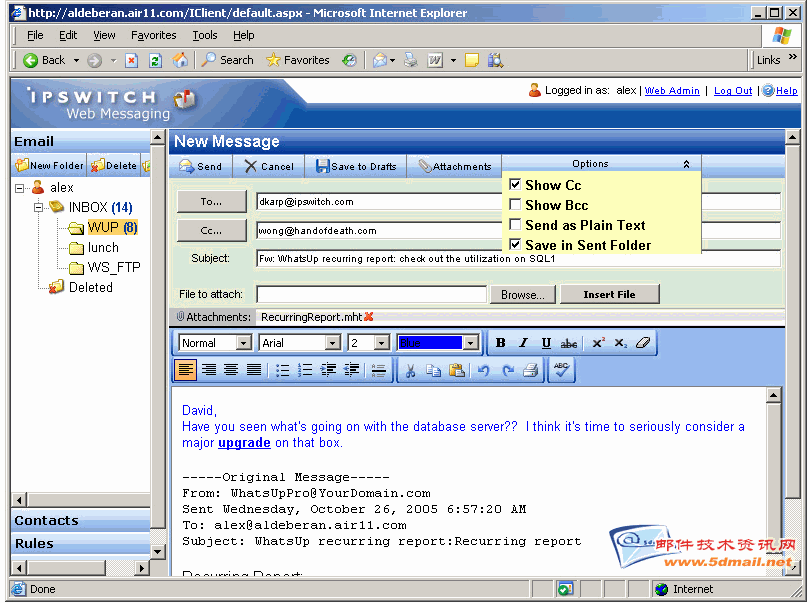Remove the RecurringReport.mht attachment
The width and height of the screenshot is (810, 603).
pyautogui.click(x=369, y=317)
